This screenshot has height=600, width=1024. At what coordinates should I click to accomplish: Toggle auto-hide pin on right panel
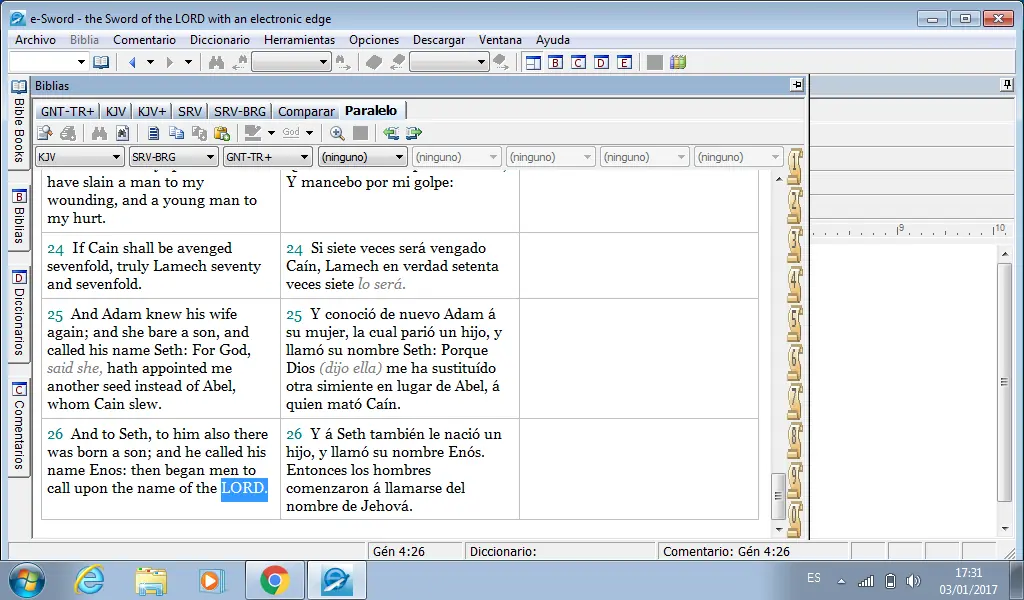pos(1006,85)
